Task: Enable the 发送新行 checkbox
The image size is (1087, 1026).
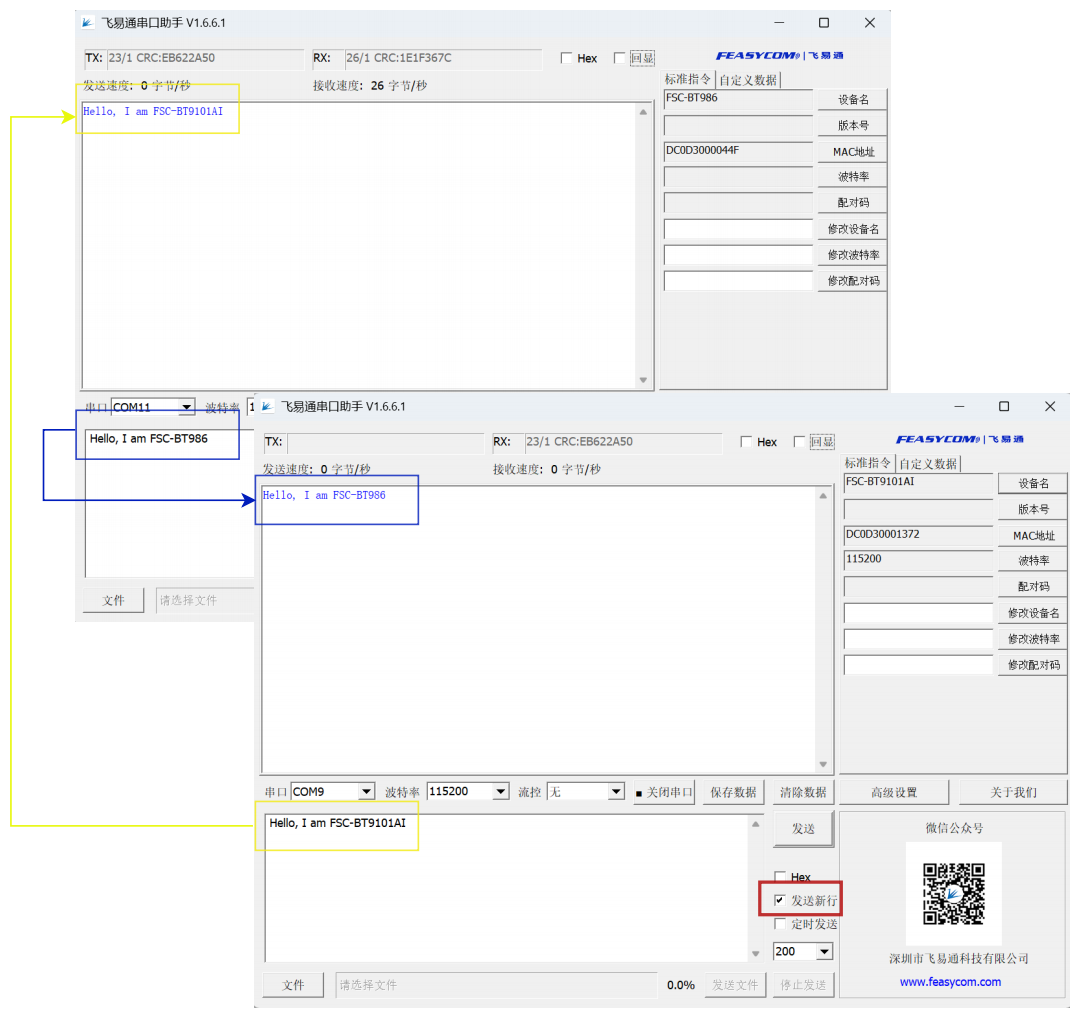Action: point(780,900)
